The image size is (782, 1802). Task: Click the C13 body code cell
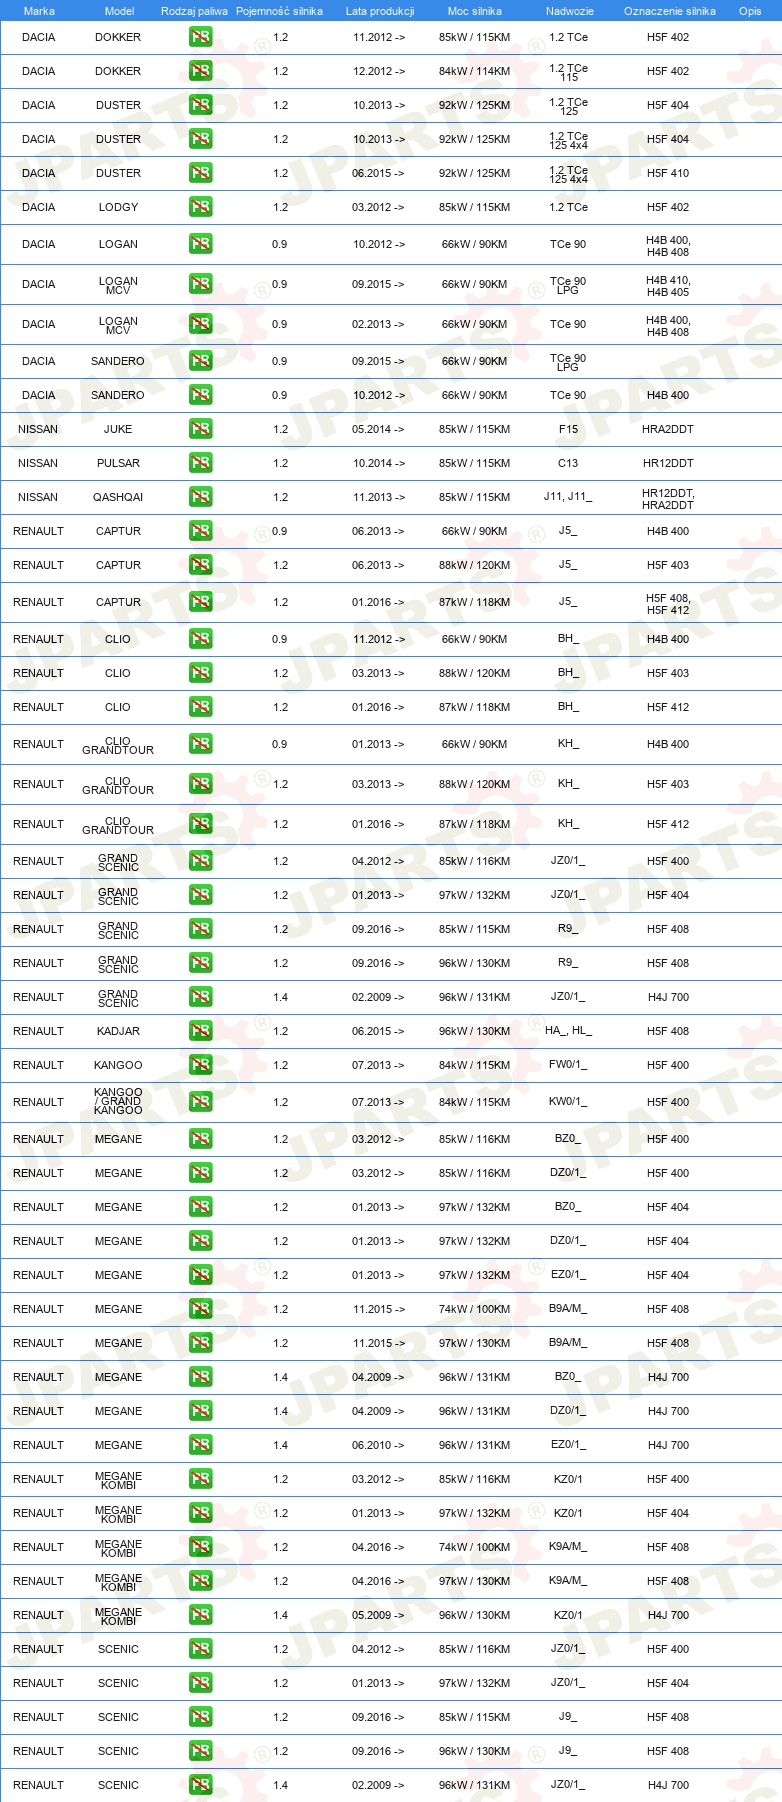coord(568,463)
